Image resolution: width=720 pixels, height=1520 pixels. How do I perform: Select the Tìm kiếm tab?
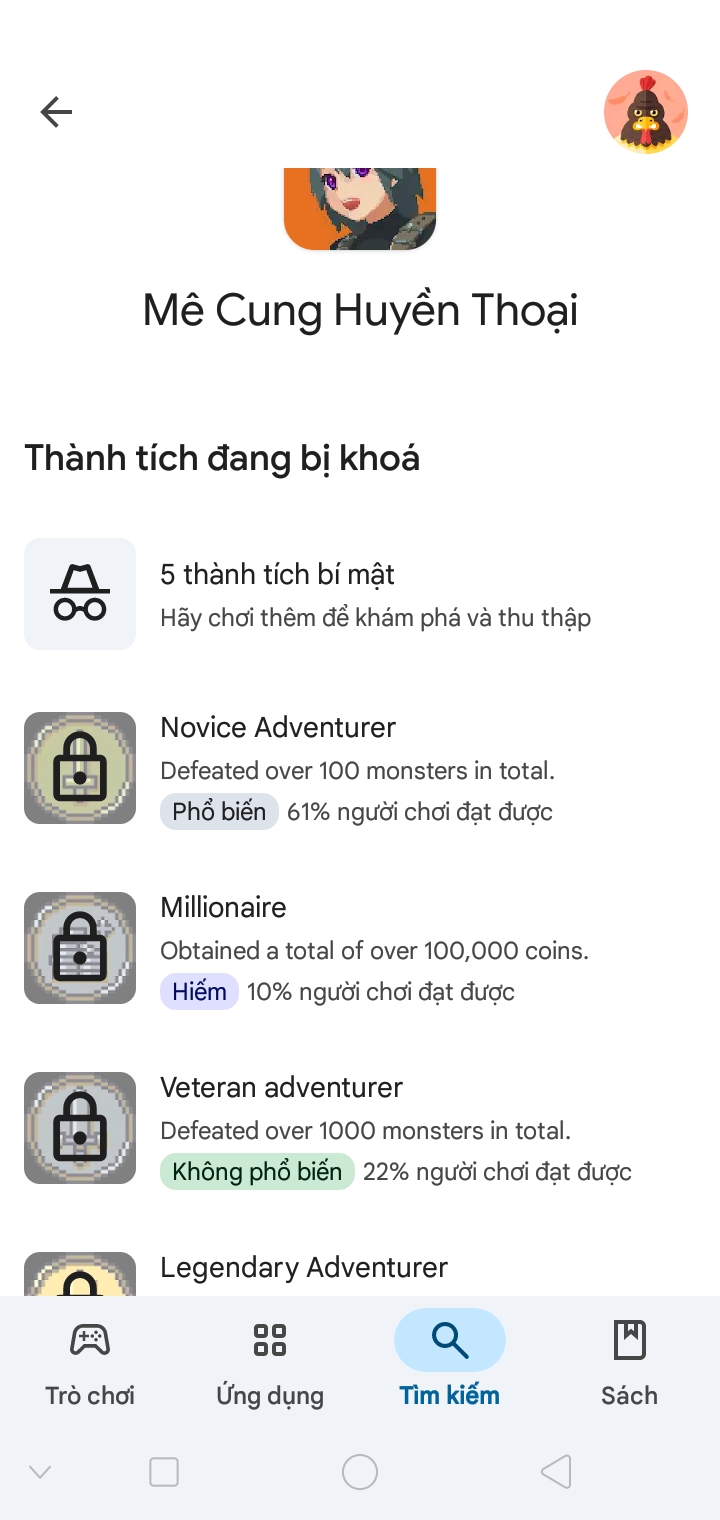pyautogui.click(x=450, y=1358)
